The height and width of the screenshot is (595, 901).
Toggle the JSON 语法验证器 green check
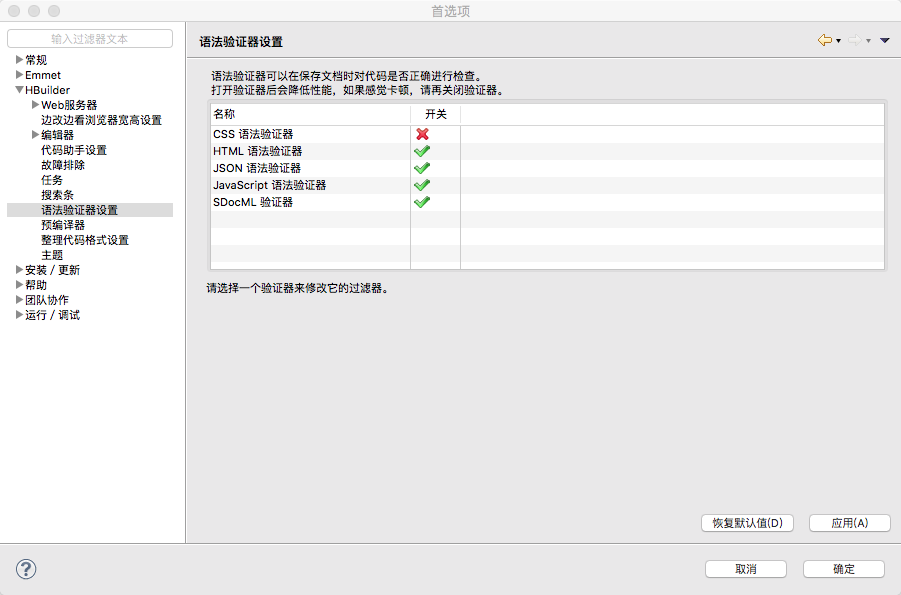422,168
